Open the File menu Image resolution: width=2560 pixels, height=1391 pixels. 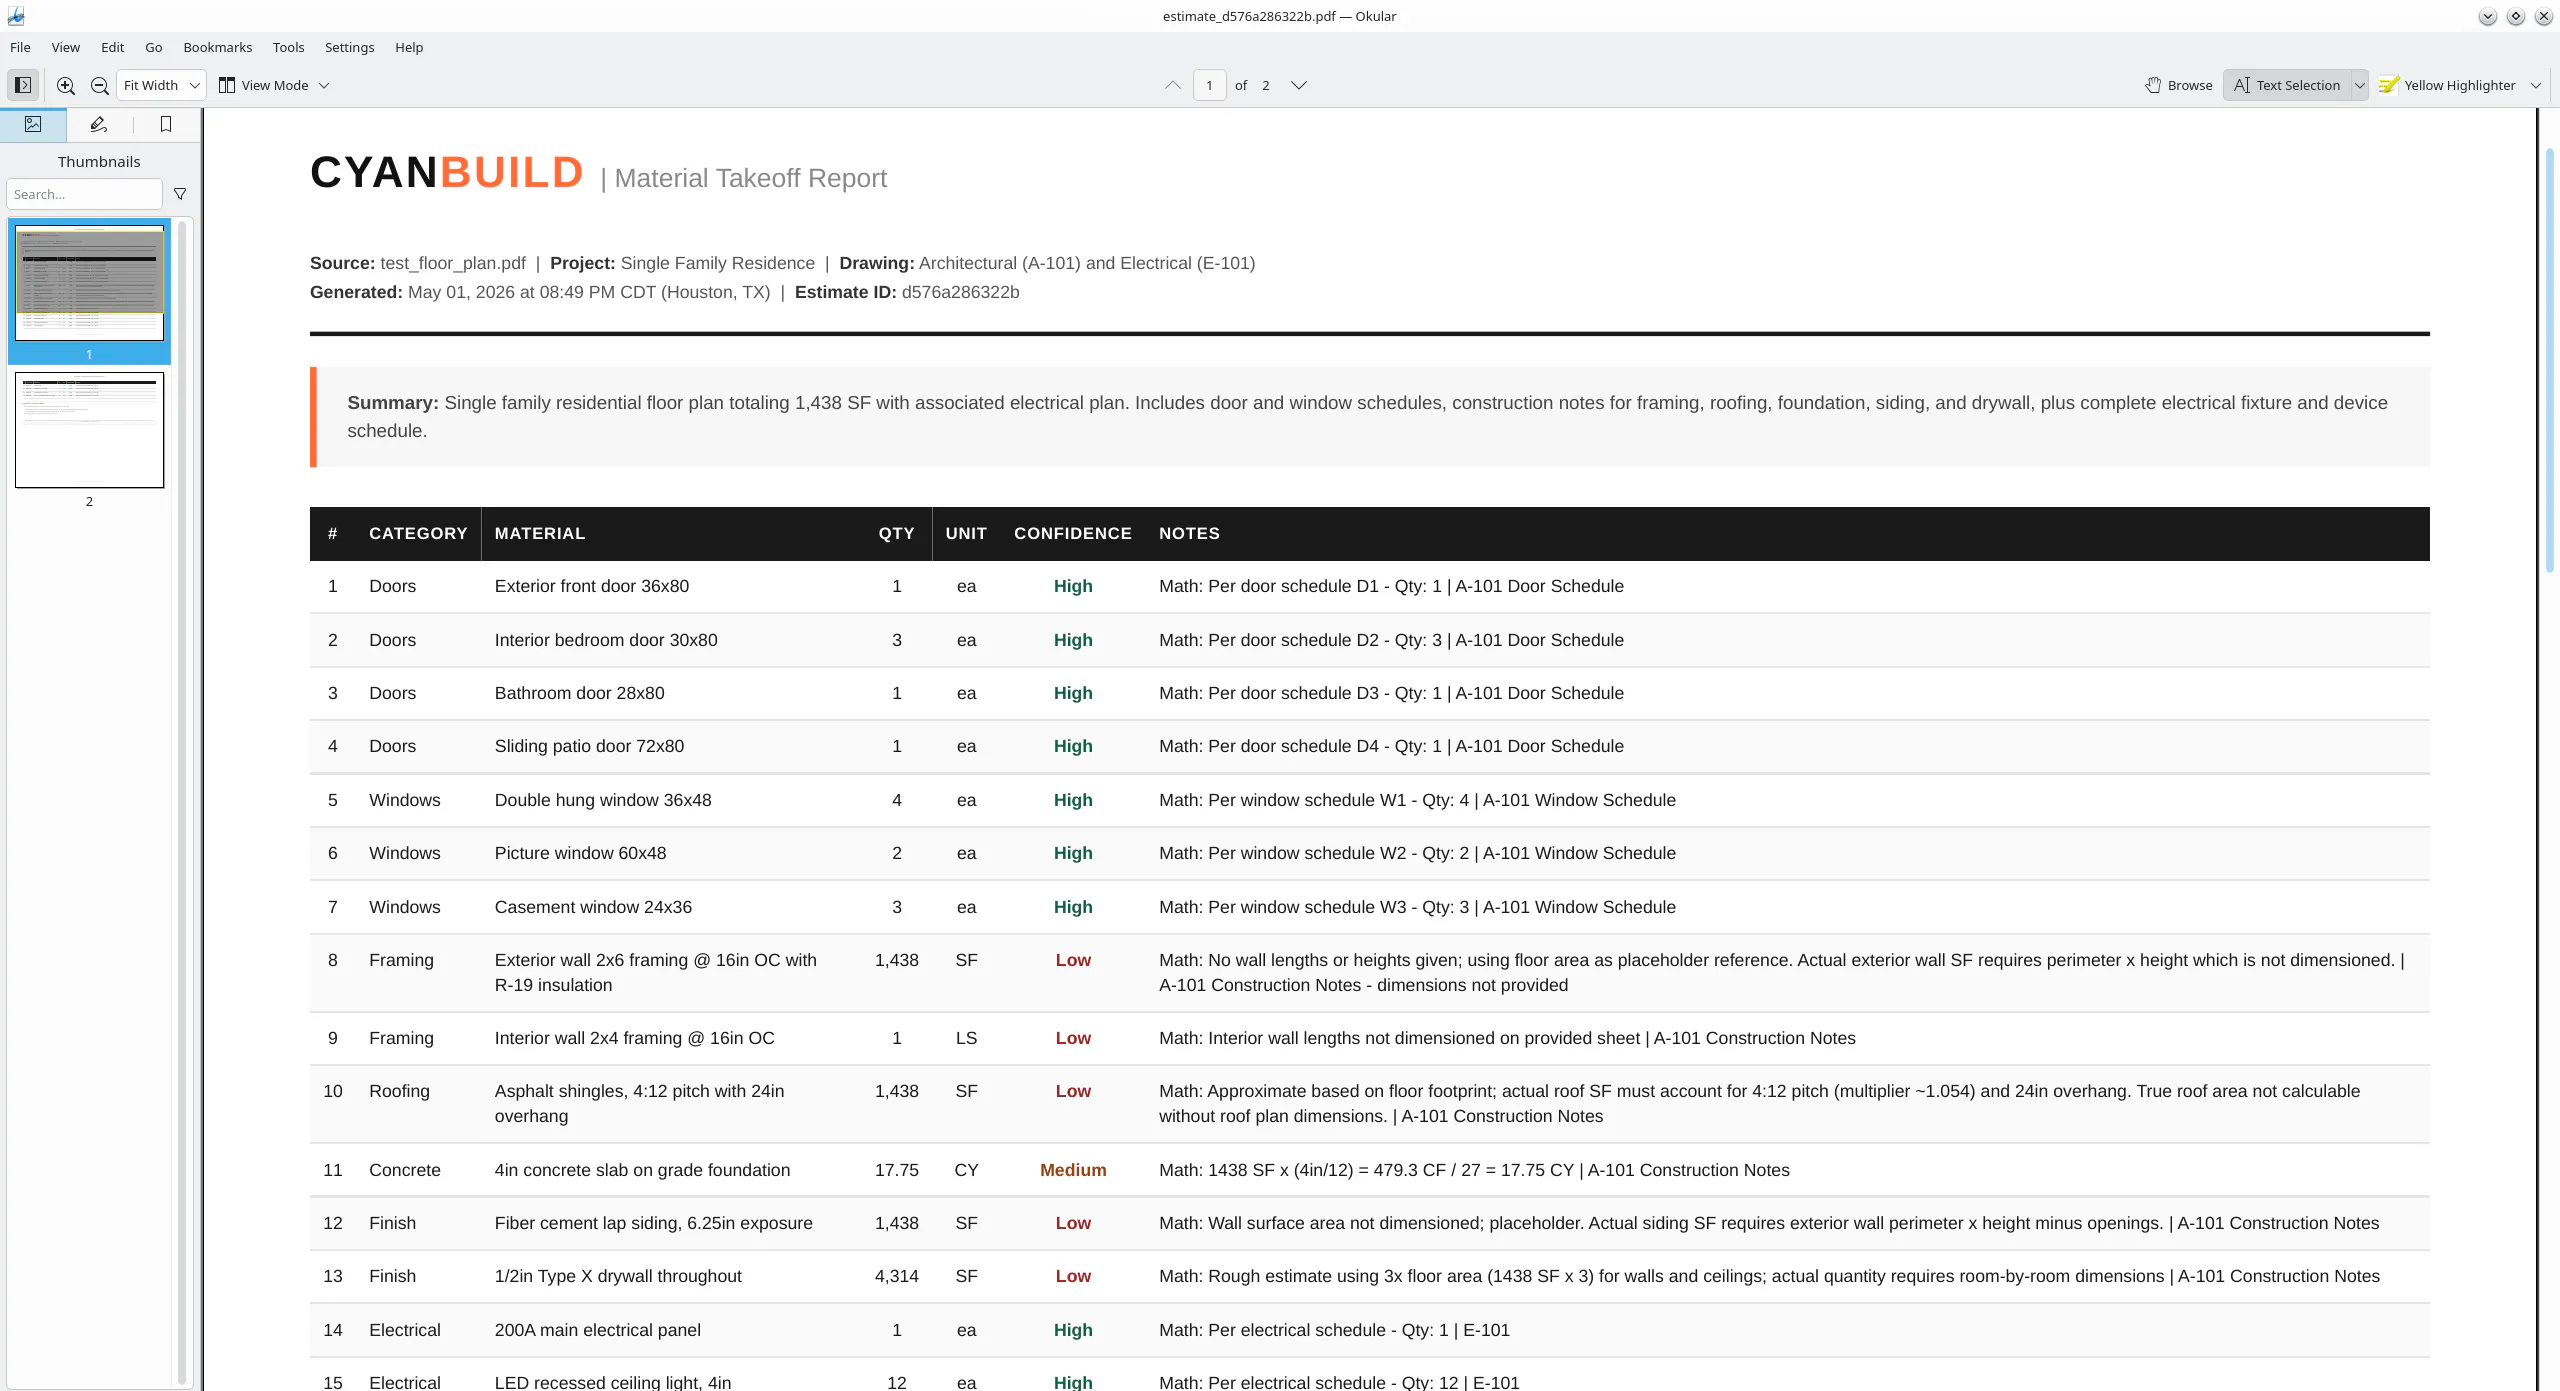20,47
